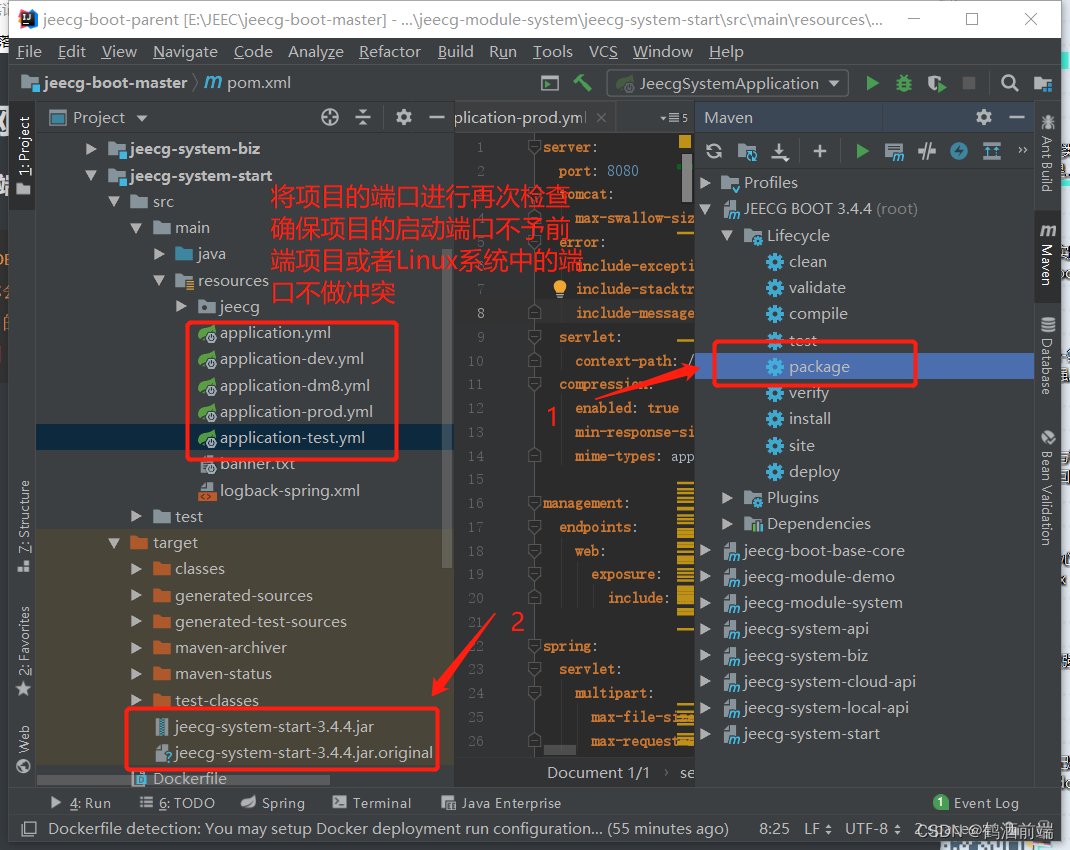
Task: Open the Refactor menu
Action: tap(390, 52)
